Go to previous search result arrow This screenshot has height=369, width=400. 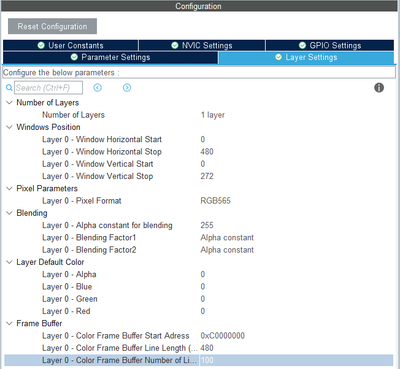97,88
